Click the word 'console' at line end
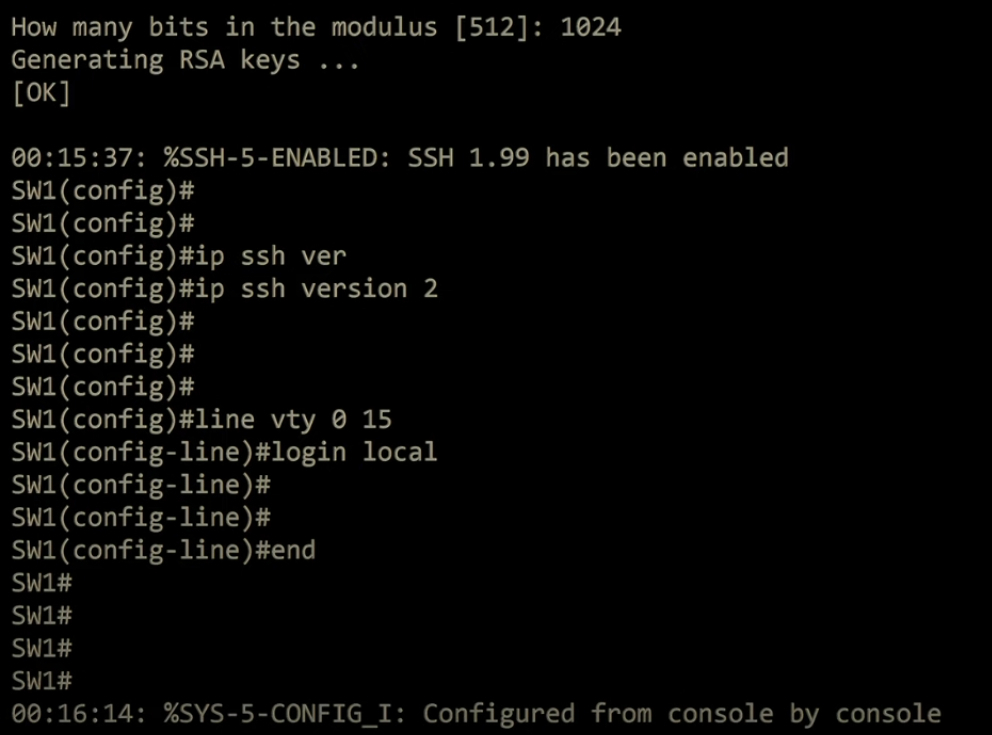 coord(888,714)
